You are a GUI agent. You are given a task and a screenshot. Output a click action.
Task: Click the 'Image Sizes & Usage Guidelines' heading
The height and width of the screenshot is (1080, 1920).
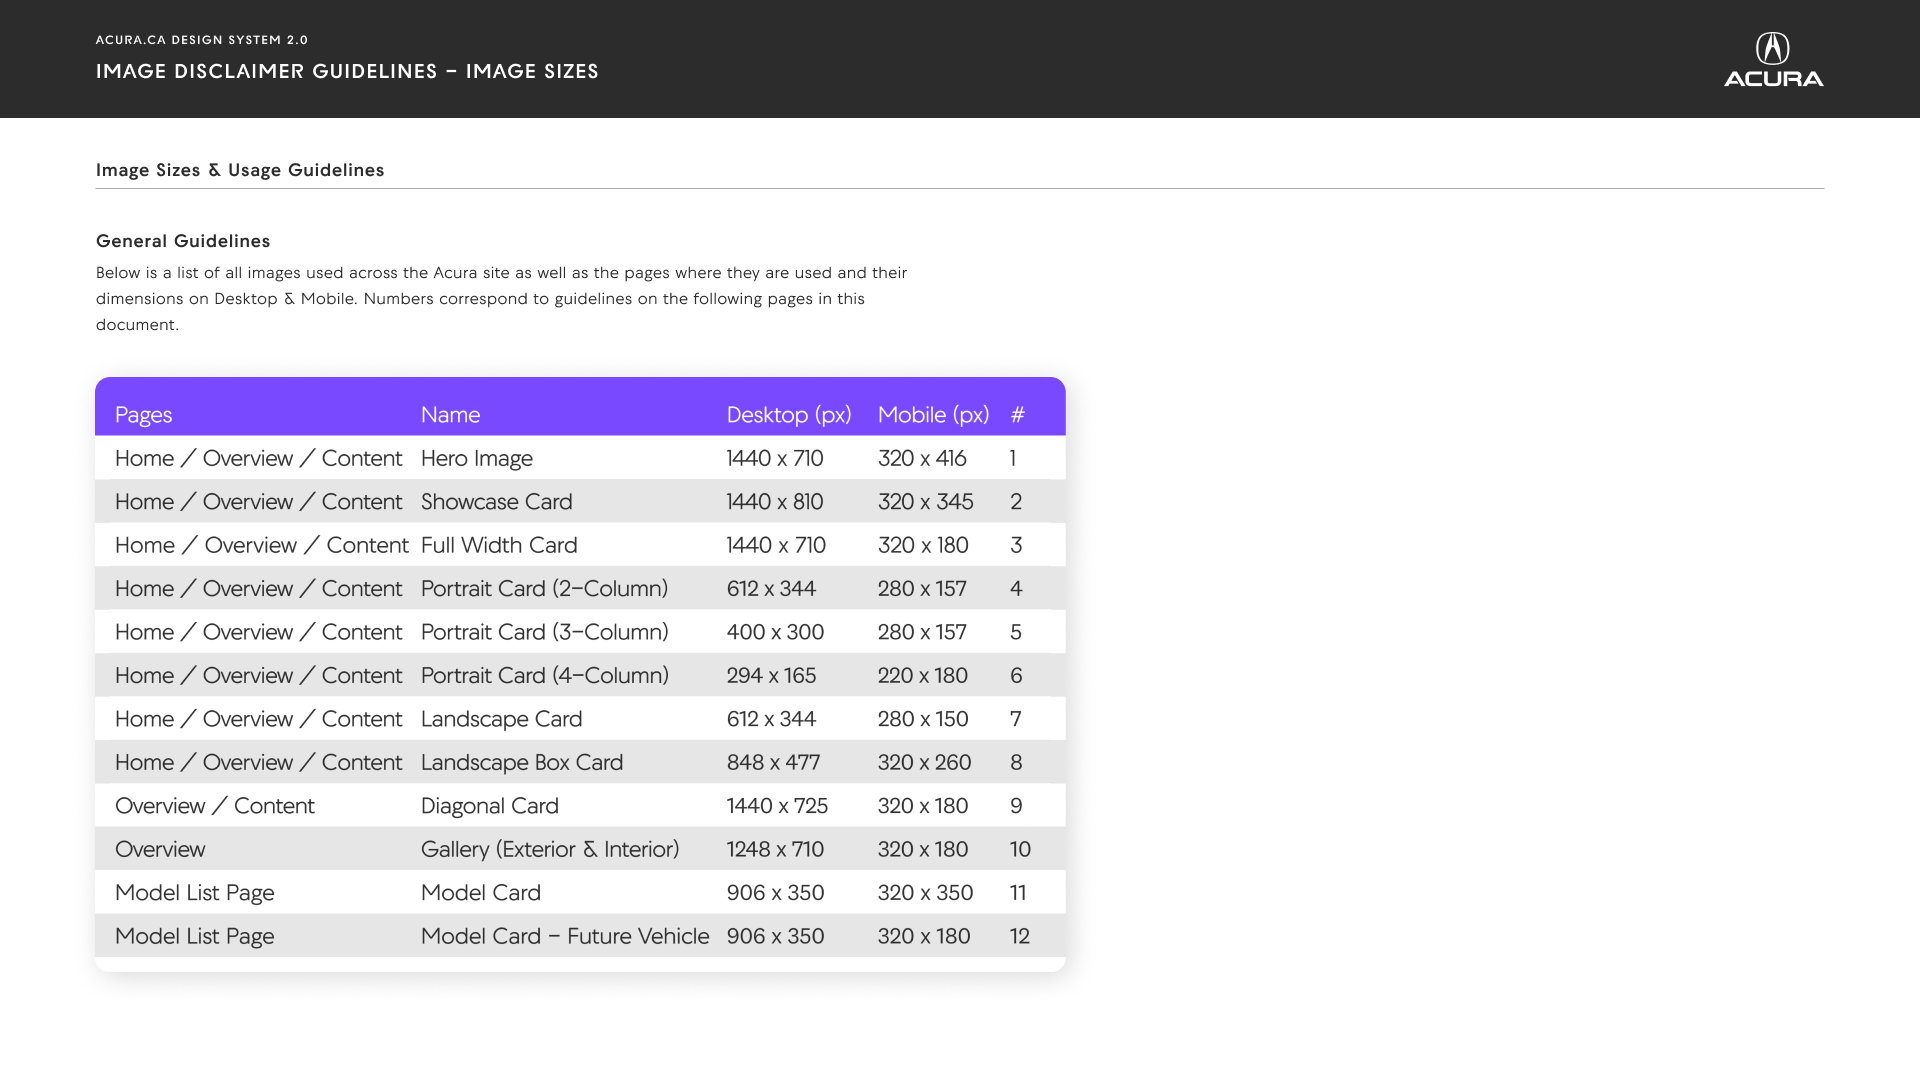coord(240,170)
